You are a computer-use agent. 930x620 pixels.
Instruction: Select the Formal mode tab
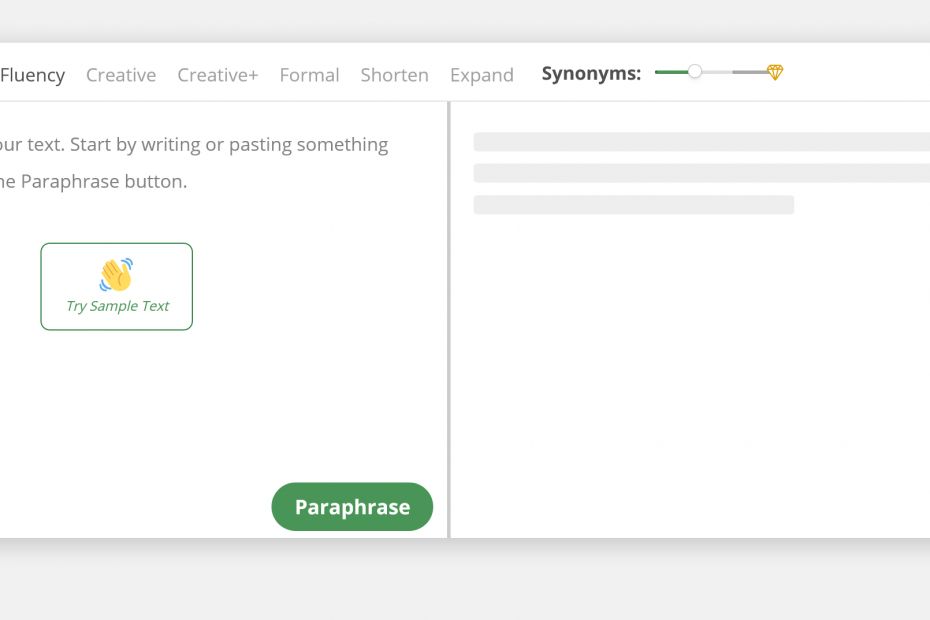(310, 75)
